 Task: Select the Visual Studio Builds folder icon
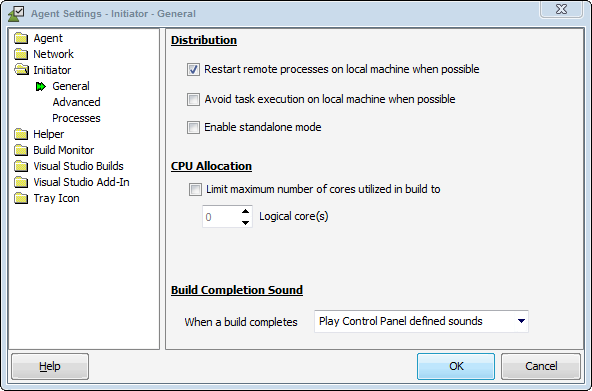coord(21,166)
